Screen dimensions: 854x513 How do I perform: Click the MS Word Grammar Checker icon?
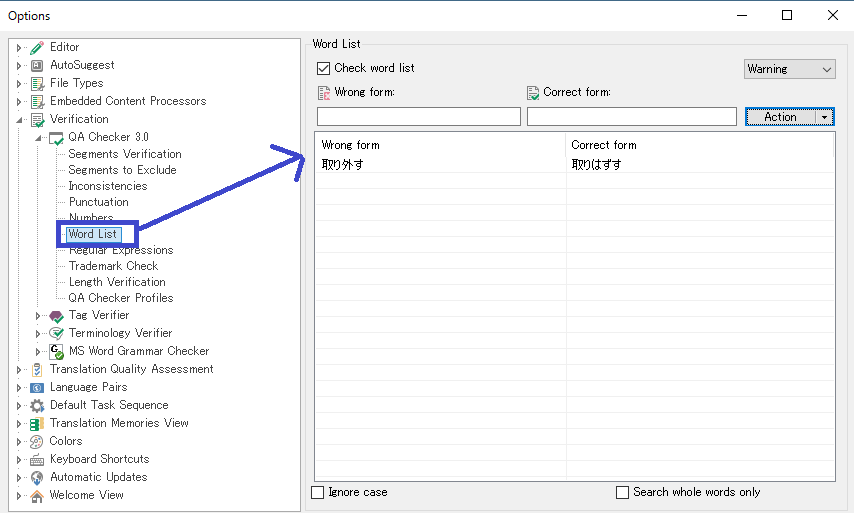point(56,351)
